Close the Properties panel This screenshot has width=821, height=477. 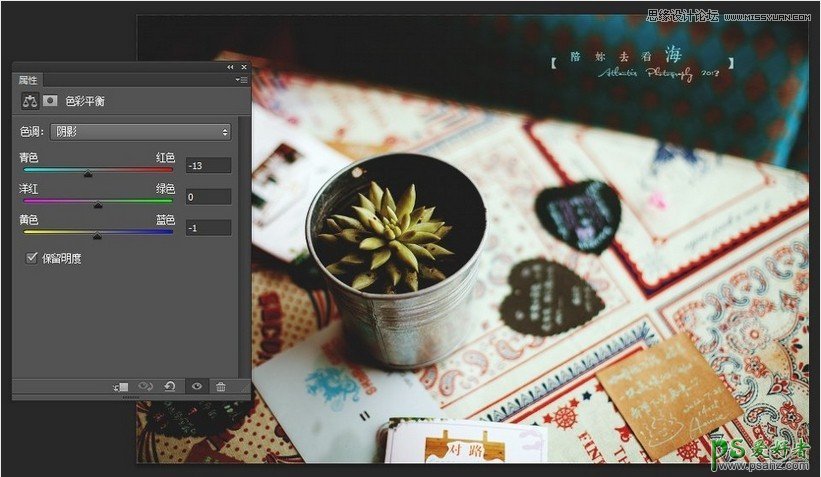(x=243, y=66)
